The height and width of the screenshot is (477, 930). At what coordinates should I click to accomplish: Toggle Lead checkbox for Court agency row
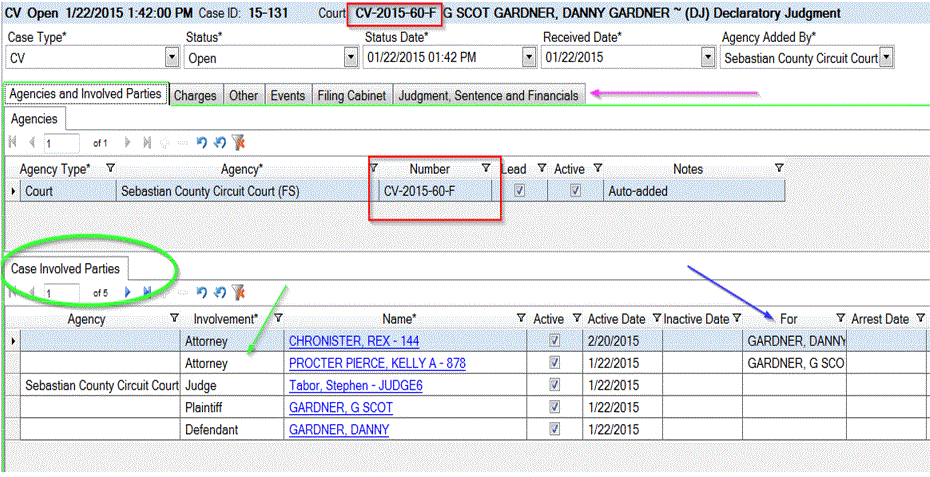click(518, 190)
